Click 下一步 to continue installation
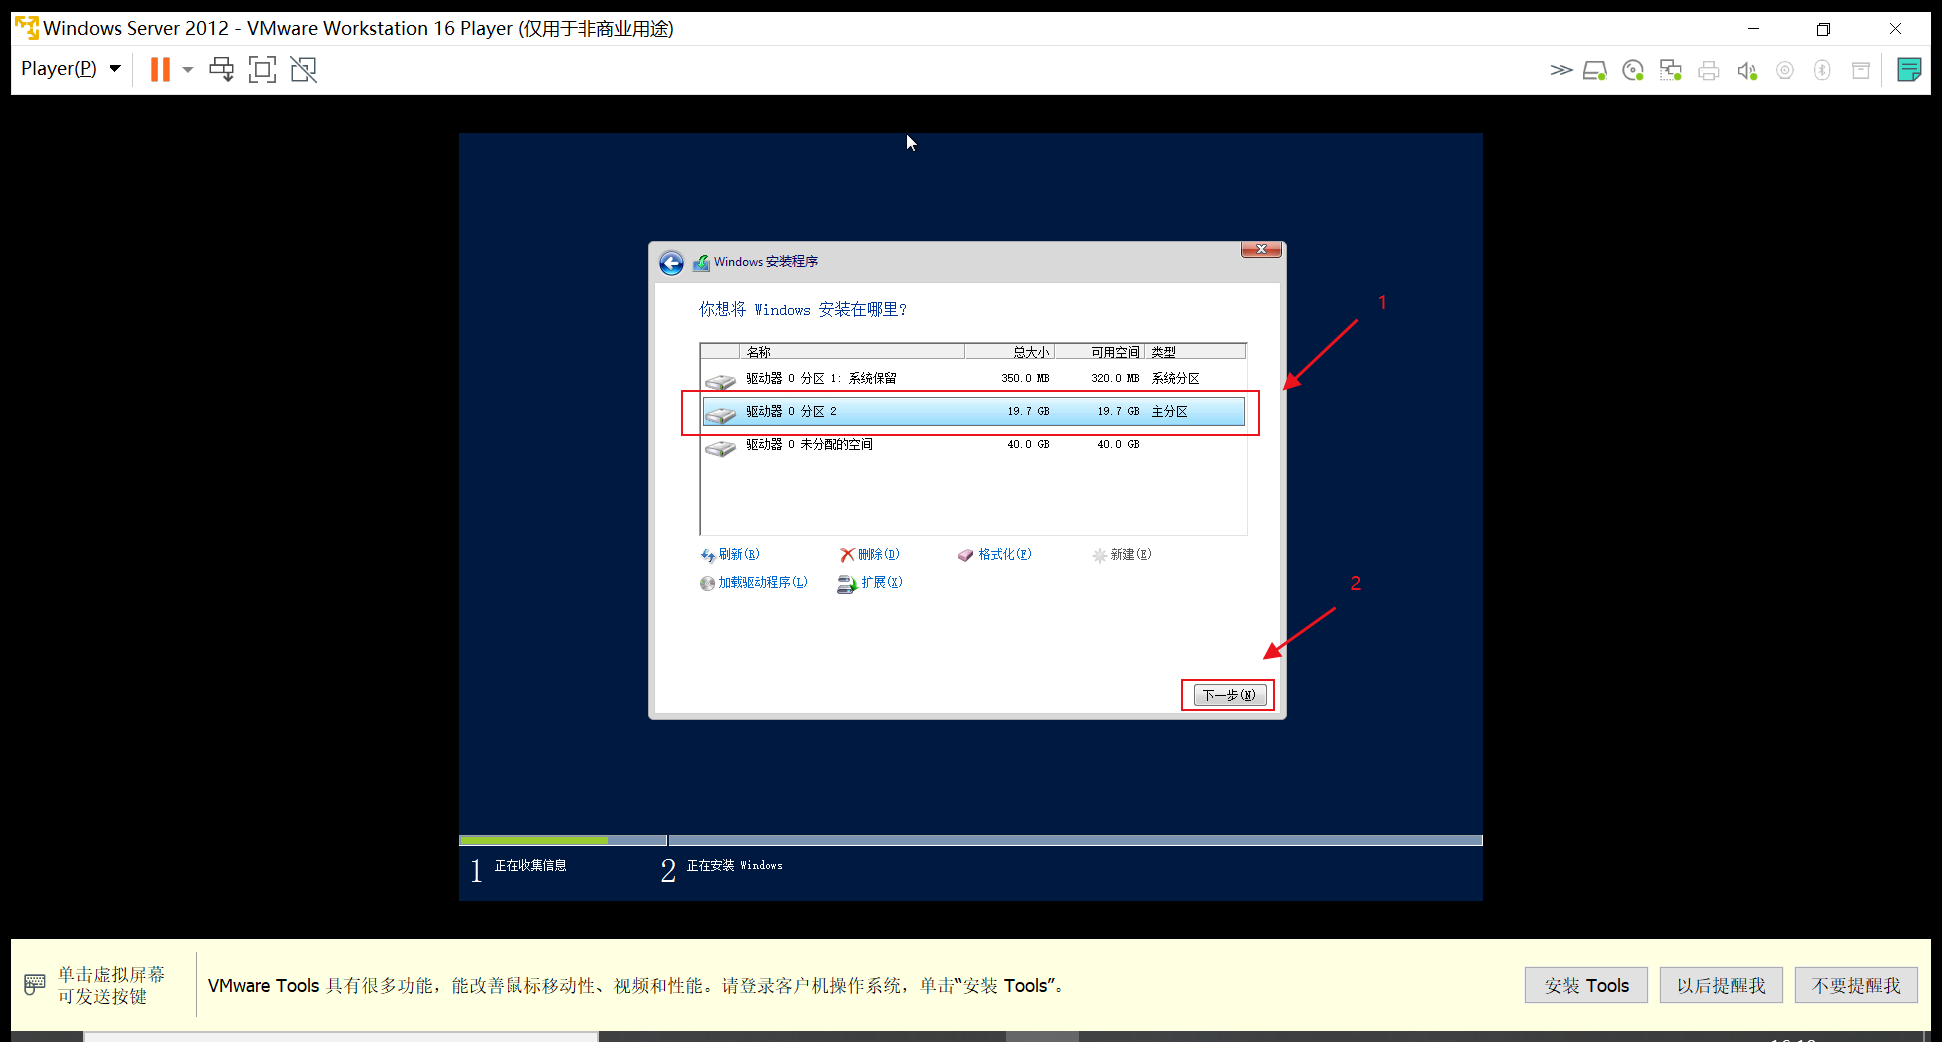The image size is (1942, 1042). (1228, 694)
